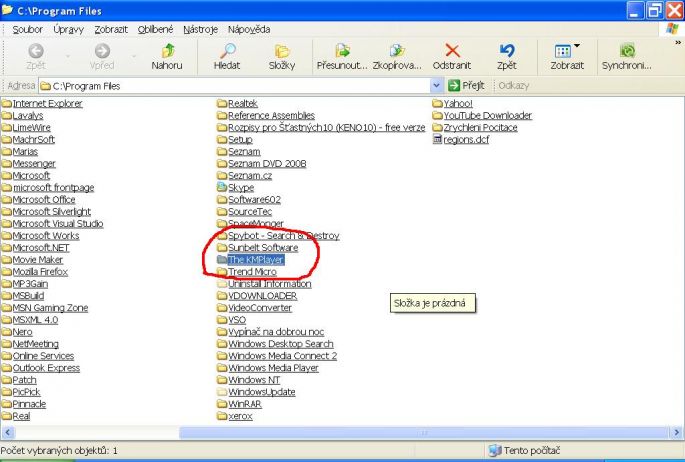Select the Zrychleni Pocitace folder name
Image resolution: width=685 pixels, height=462 pixels.
point(481,128)
